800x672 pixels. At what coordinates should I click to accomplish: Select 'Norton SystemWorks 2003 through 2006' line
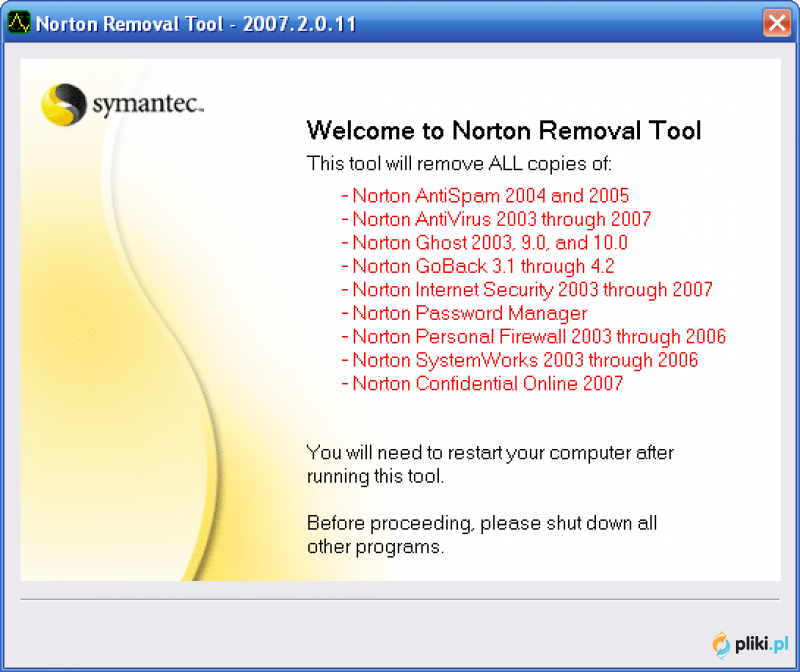point(519,360)
